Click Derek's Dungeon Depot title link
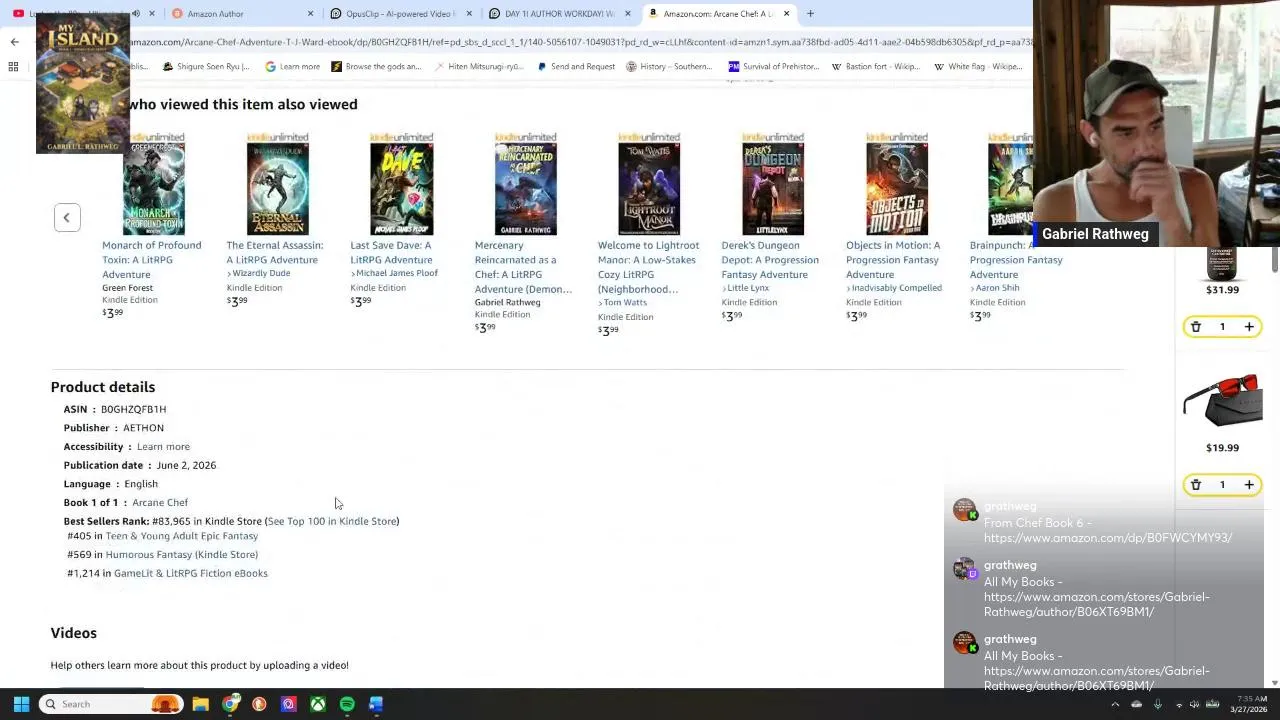This screenshot has height=720, width=1280. click(770, 260)
